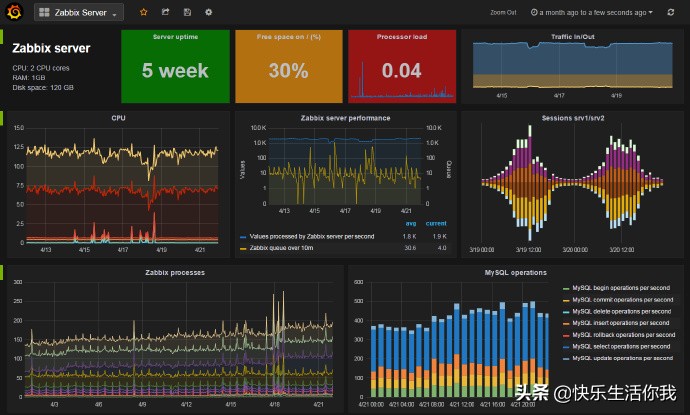Open the Free space on / panel title
The height and width of the screenshot is (415, 690).
point(289,37)
